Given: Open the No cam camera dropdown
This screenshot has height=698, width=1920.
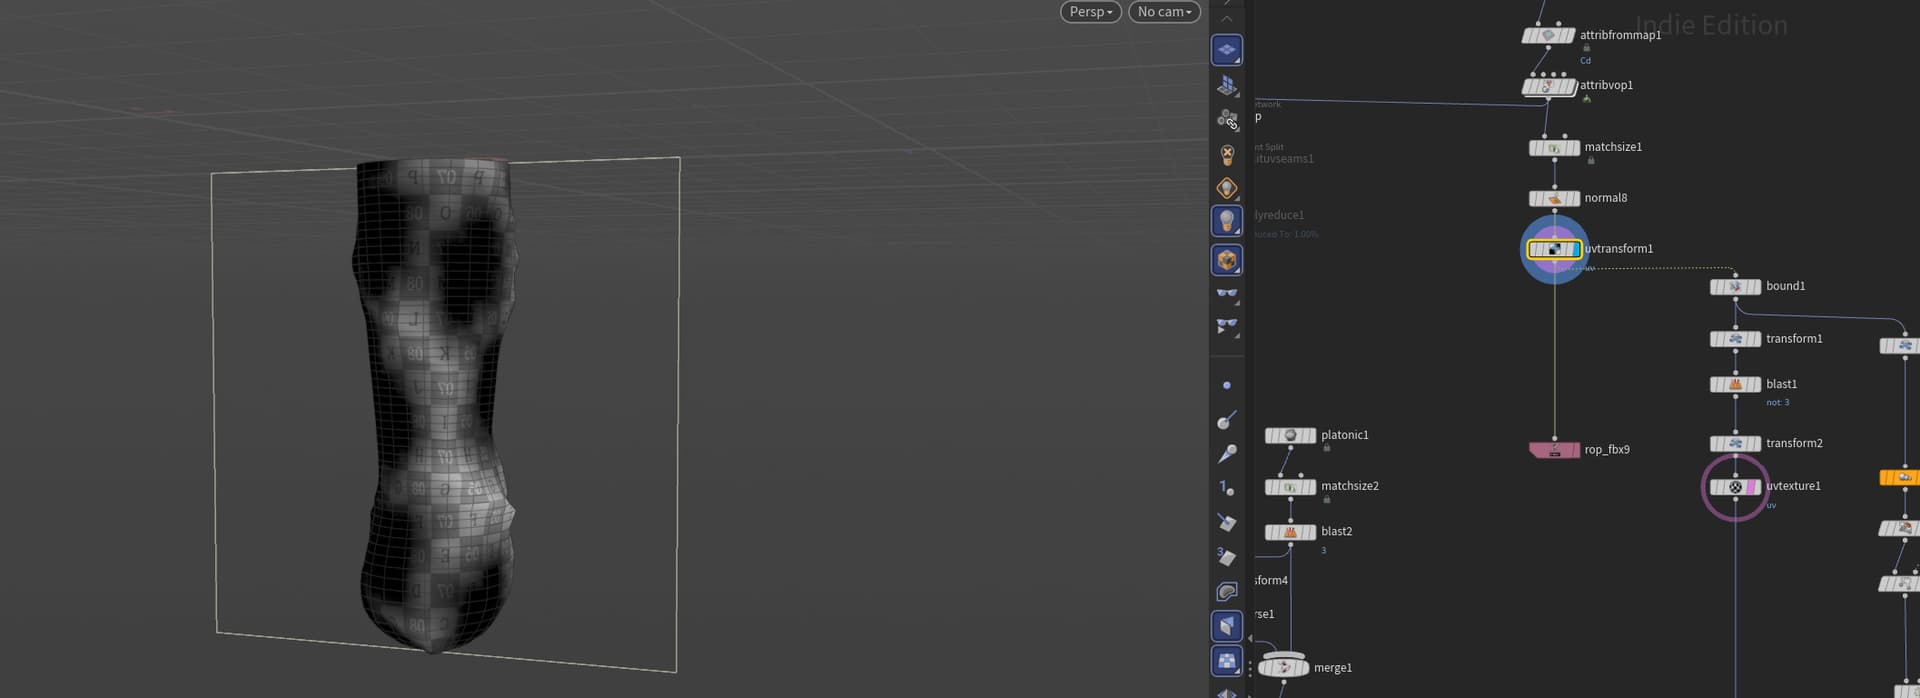Looking at the screenshot, I should 1164,12.
